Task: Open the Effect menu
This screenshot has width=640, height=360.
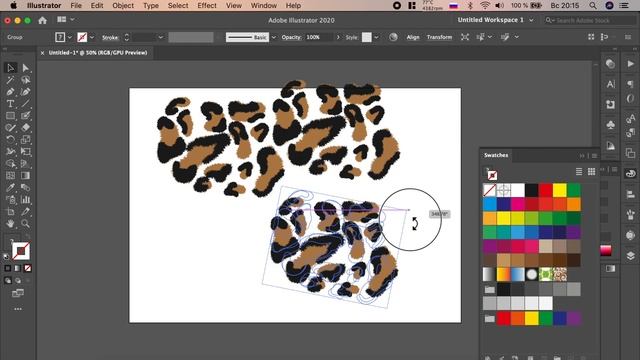Action: [x=207, y=6]
